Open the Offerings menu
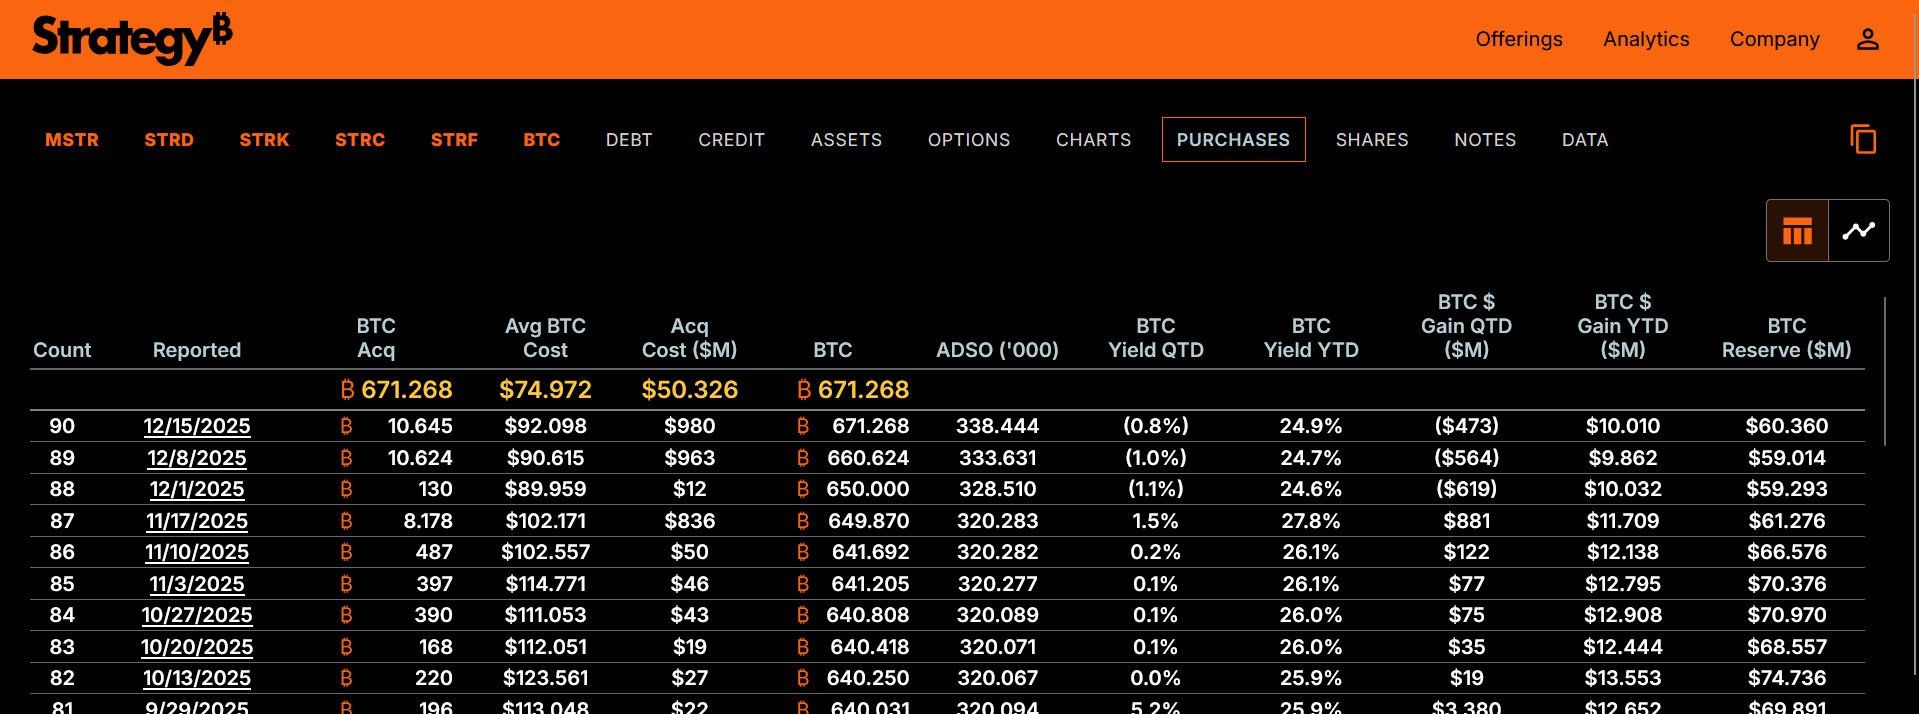The width and height of the screenshot is (1919, 714). (x=1518, y=39)
